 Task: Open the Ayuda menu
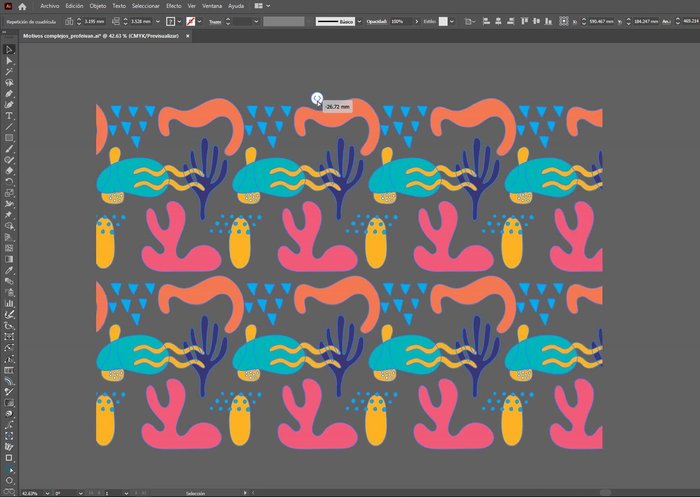point(236,6)
